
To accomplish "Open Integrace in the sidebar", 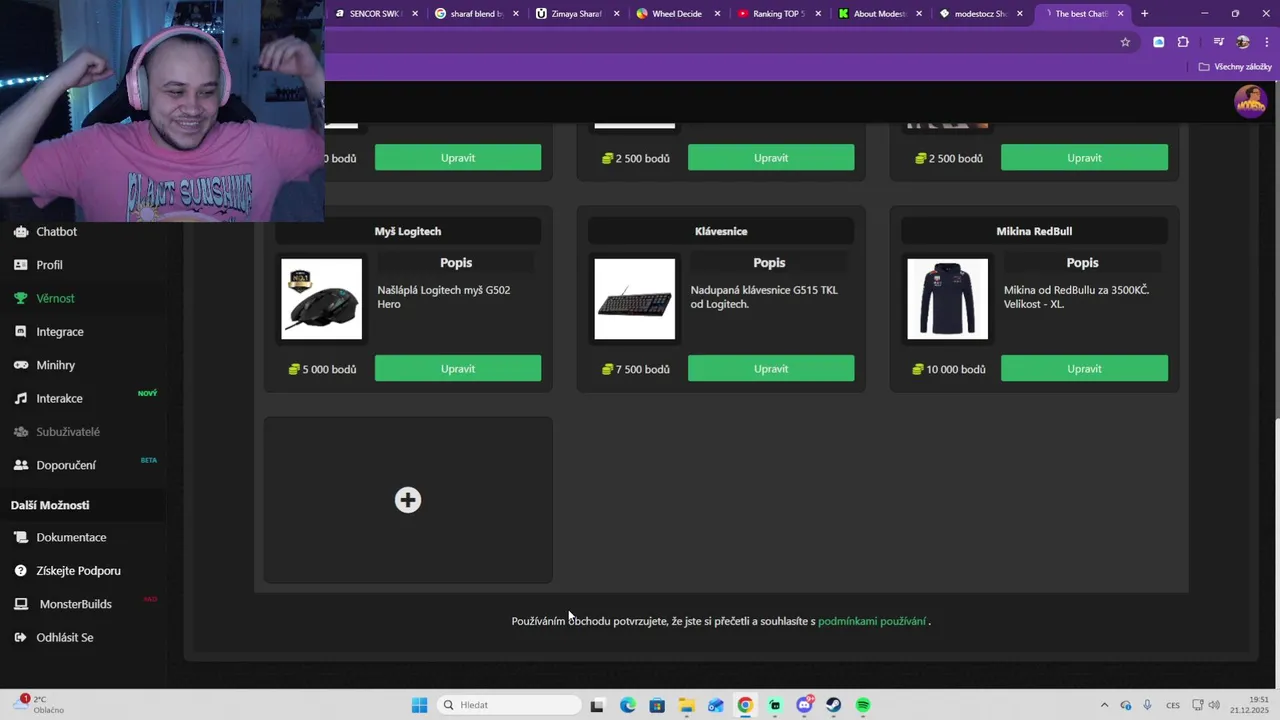I will [60, 332].
